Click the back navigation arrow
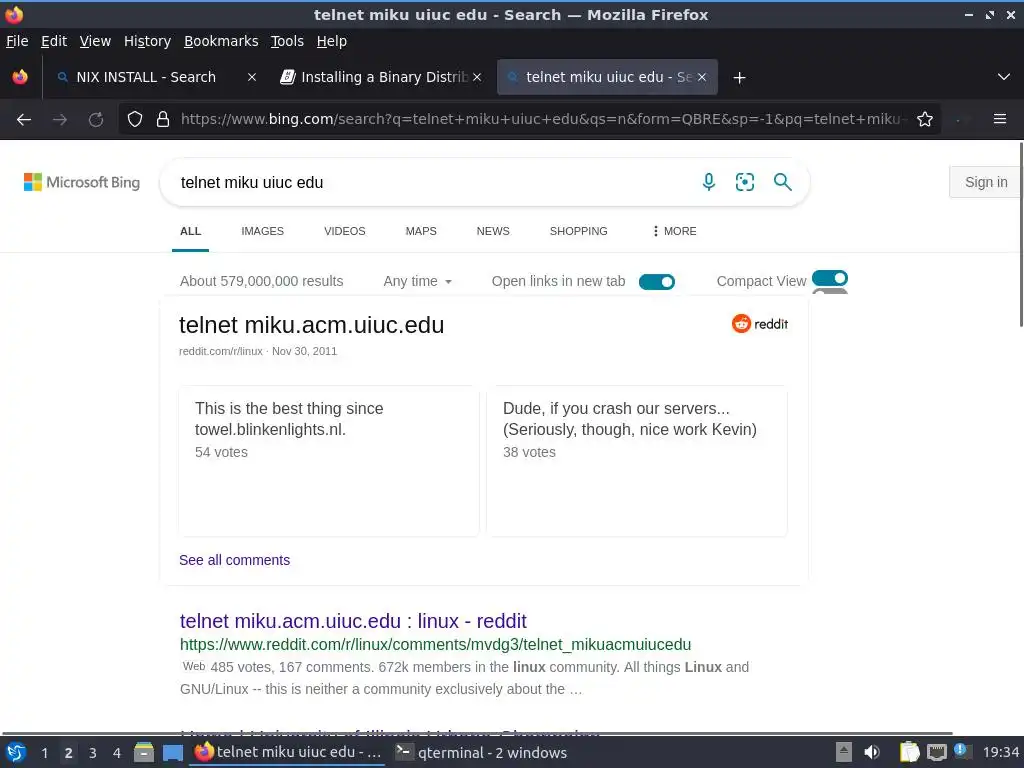1024x768 pixels. point(24,120)
